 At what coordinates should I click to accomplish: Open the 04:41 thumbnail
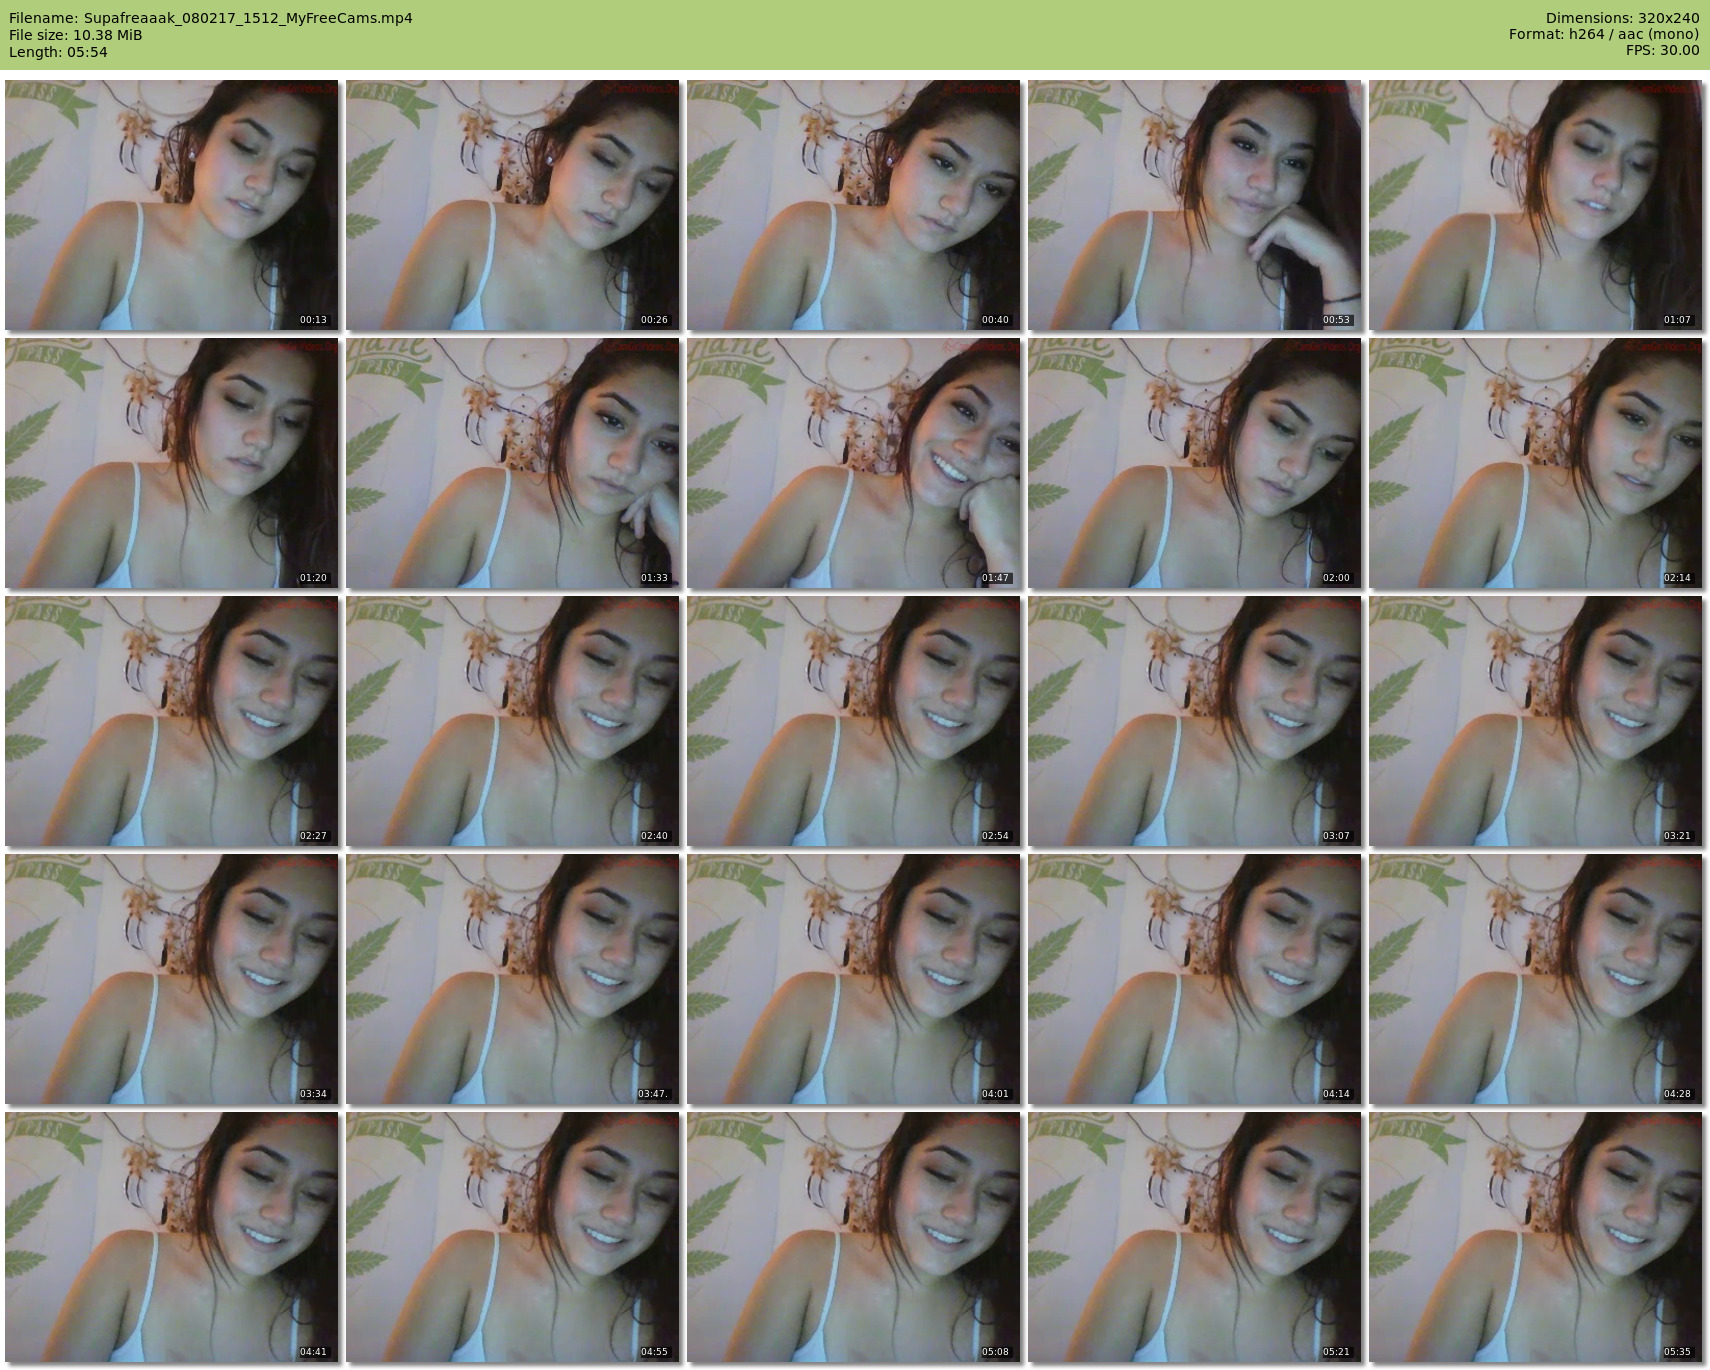(x=171, y=1237)
